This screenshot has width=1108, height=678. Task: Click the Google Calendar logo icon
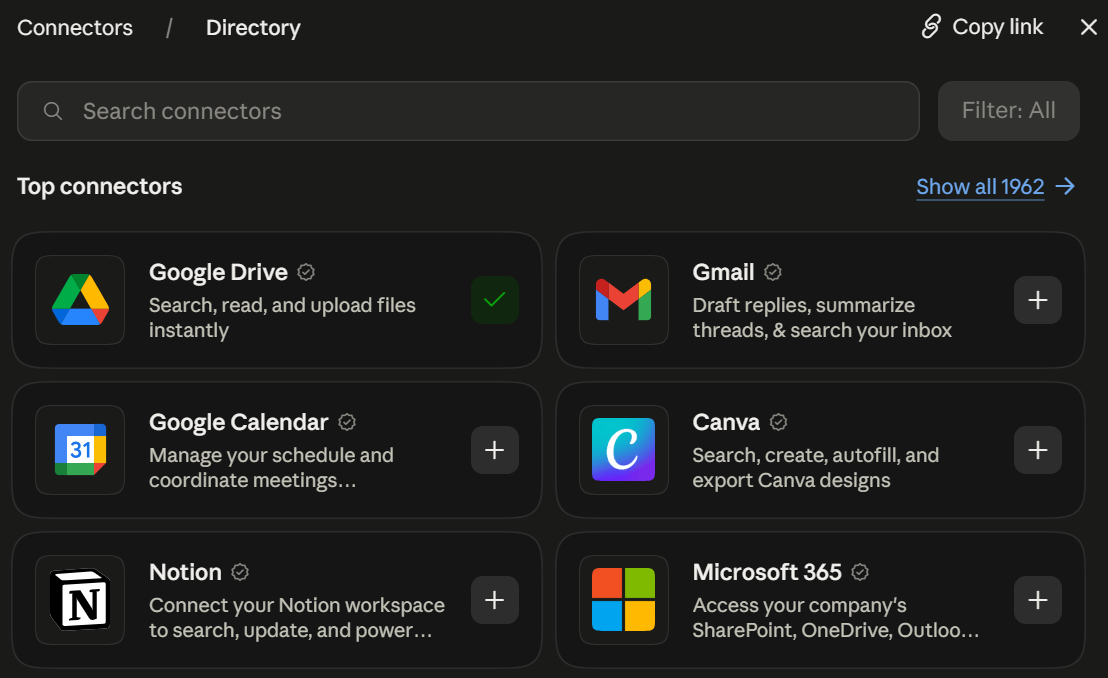tap(80, 450)
